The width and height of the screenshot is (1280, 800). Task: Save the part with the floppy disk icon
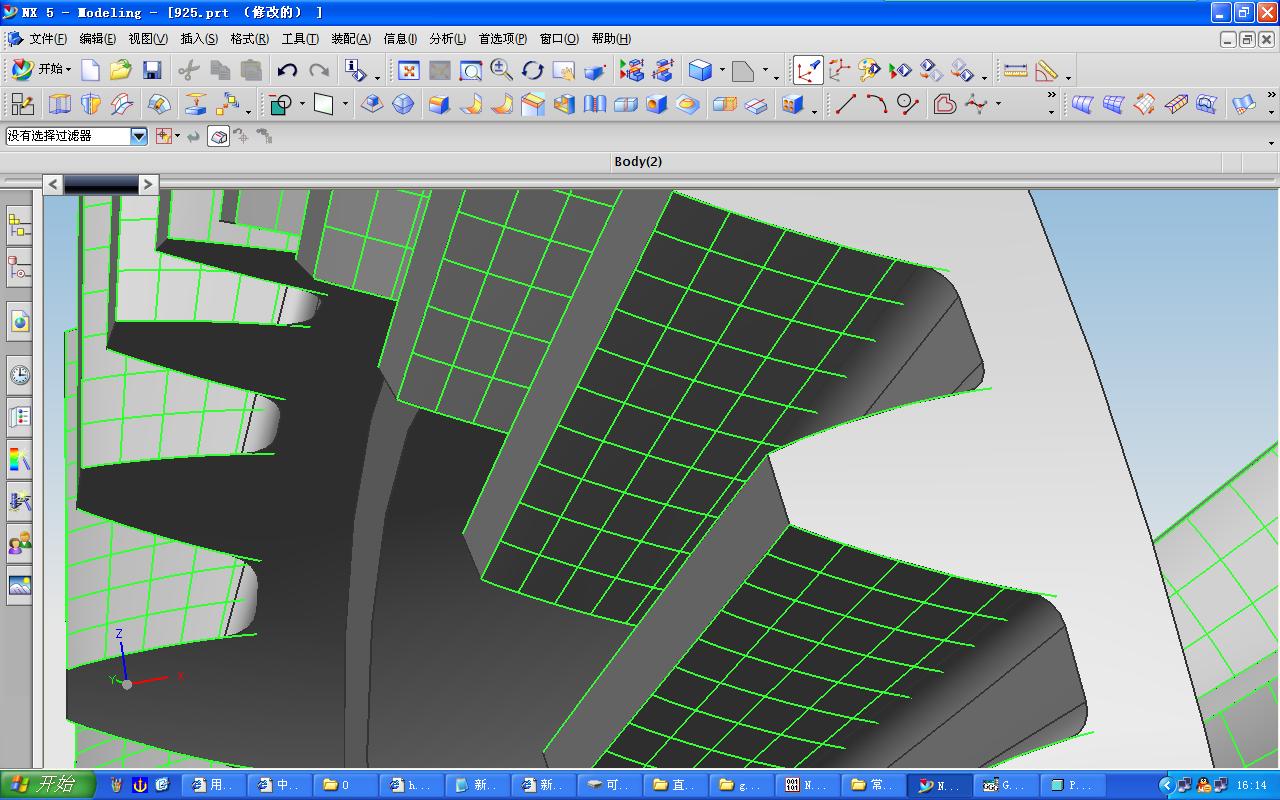click(152, 70)
